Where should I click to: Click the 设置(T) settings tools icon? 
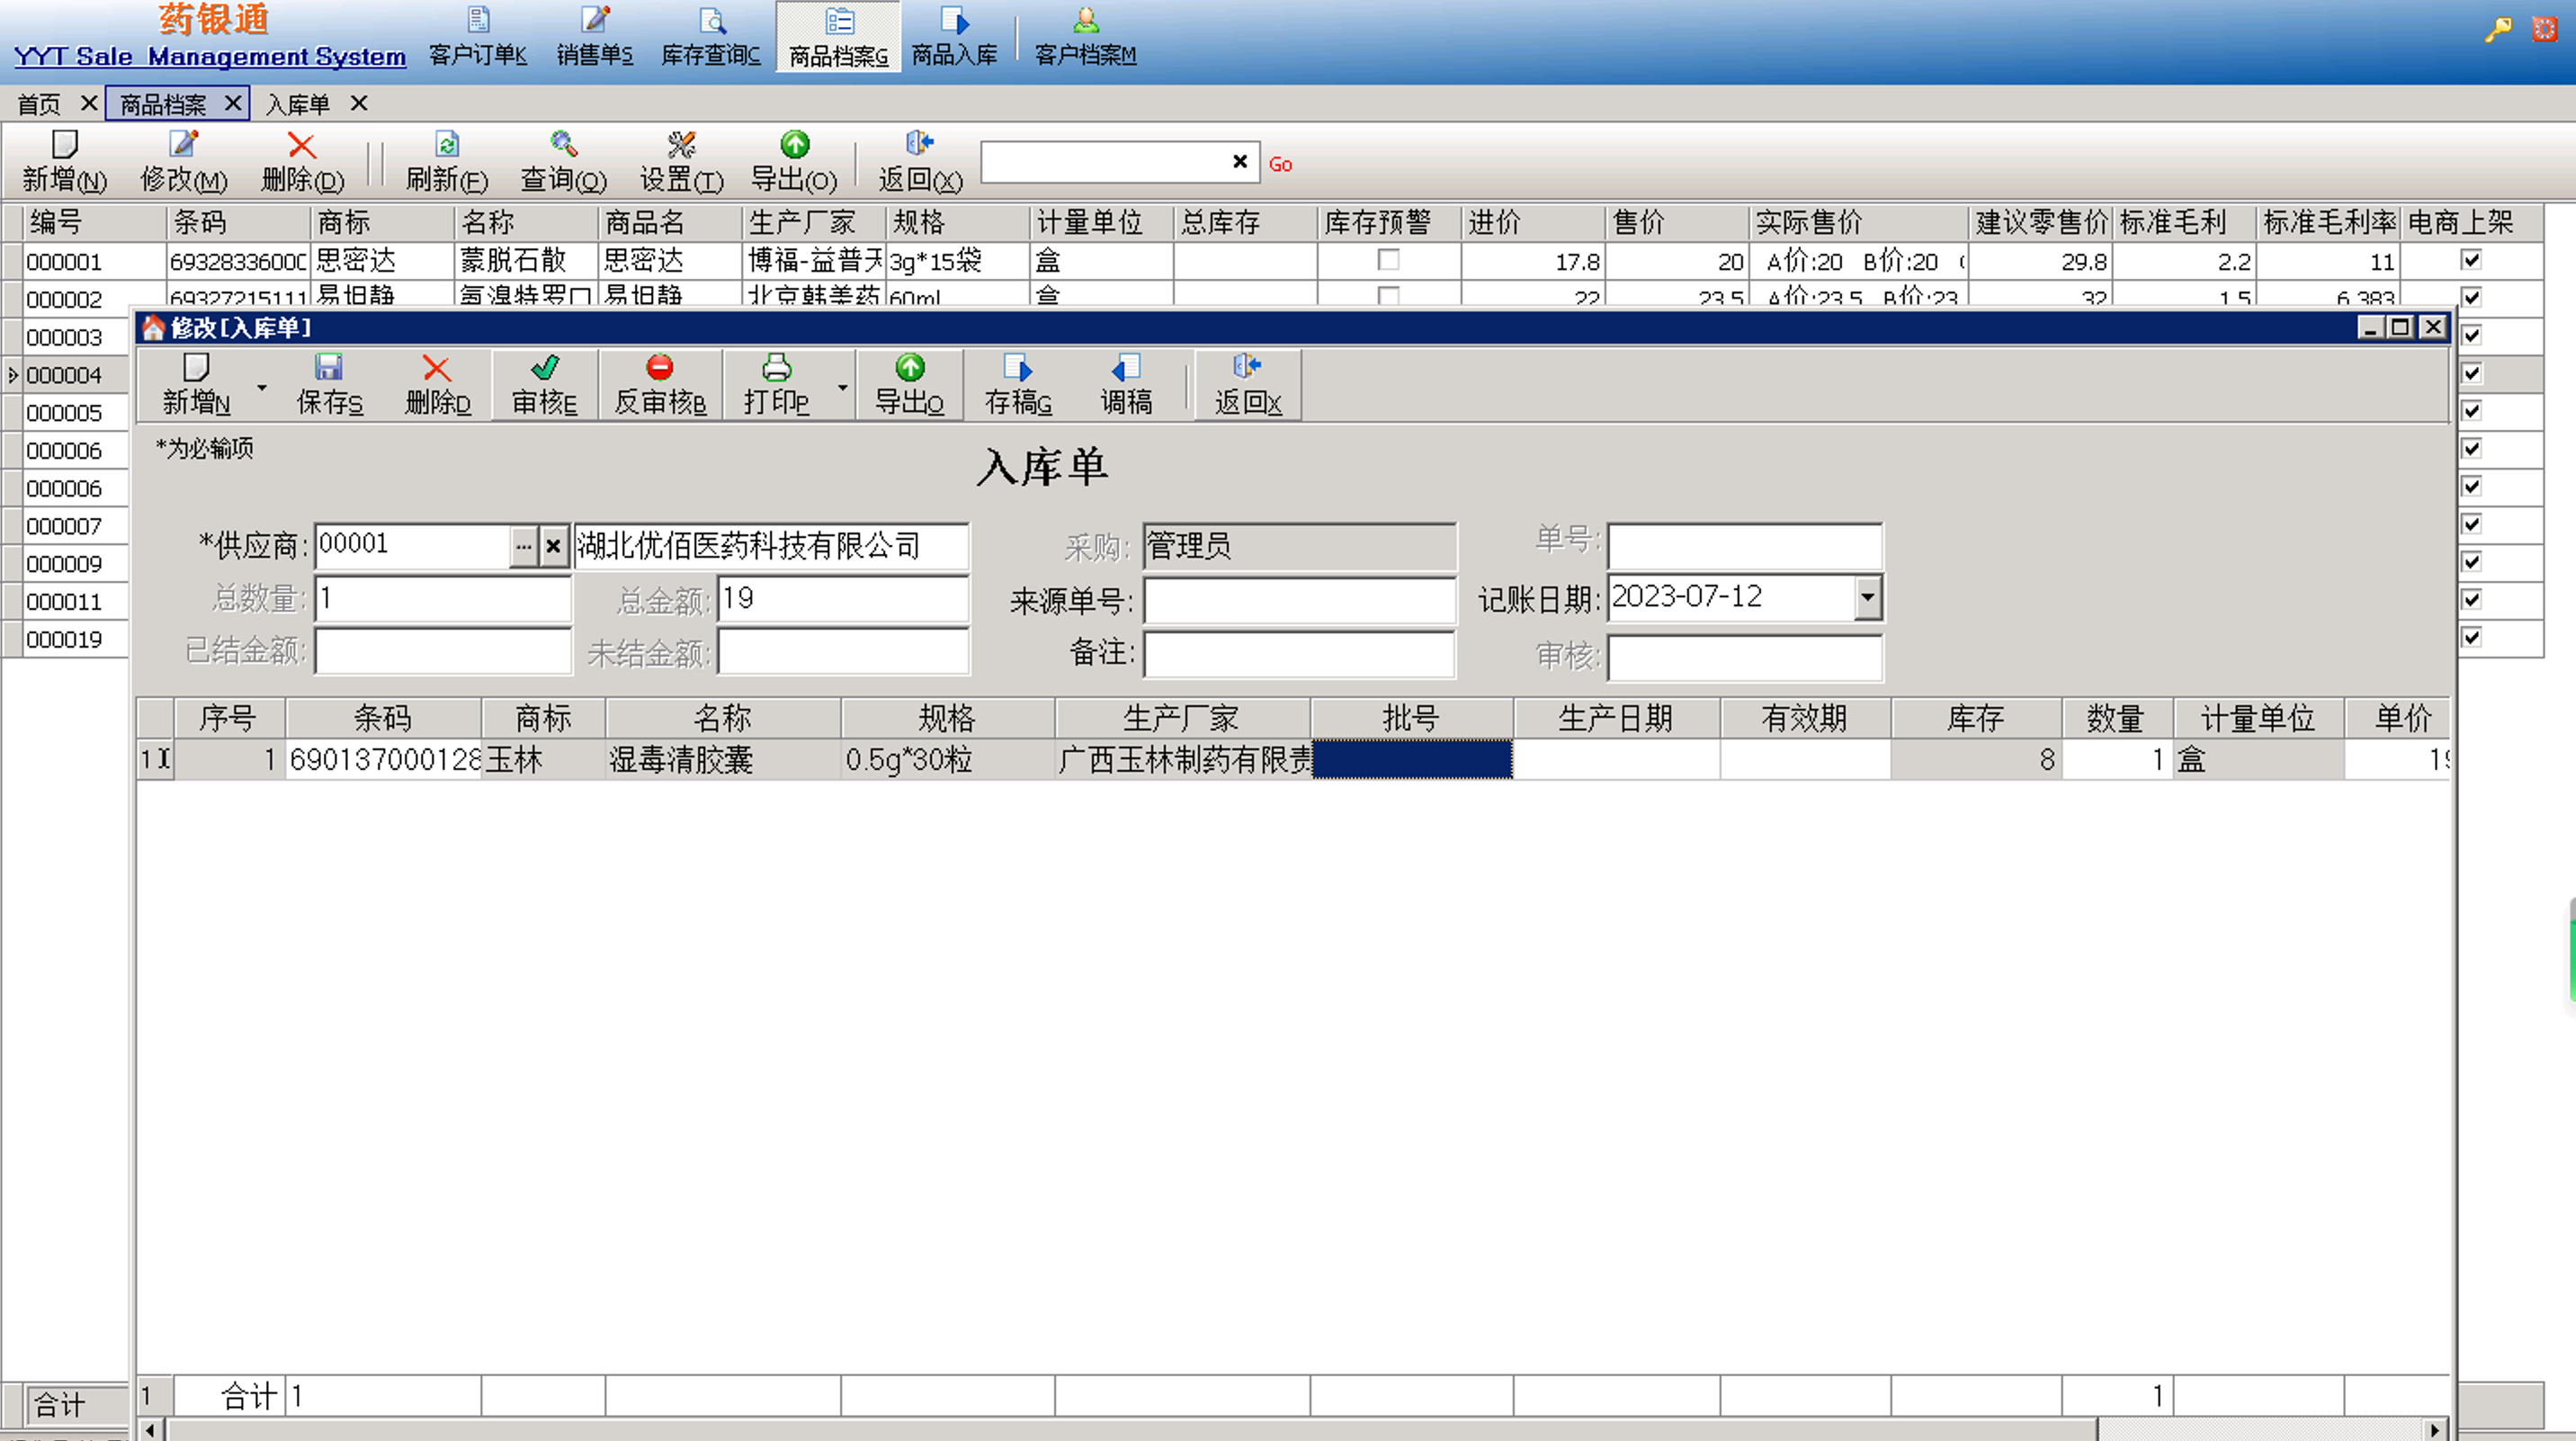pos(681,145)
